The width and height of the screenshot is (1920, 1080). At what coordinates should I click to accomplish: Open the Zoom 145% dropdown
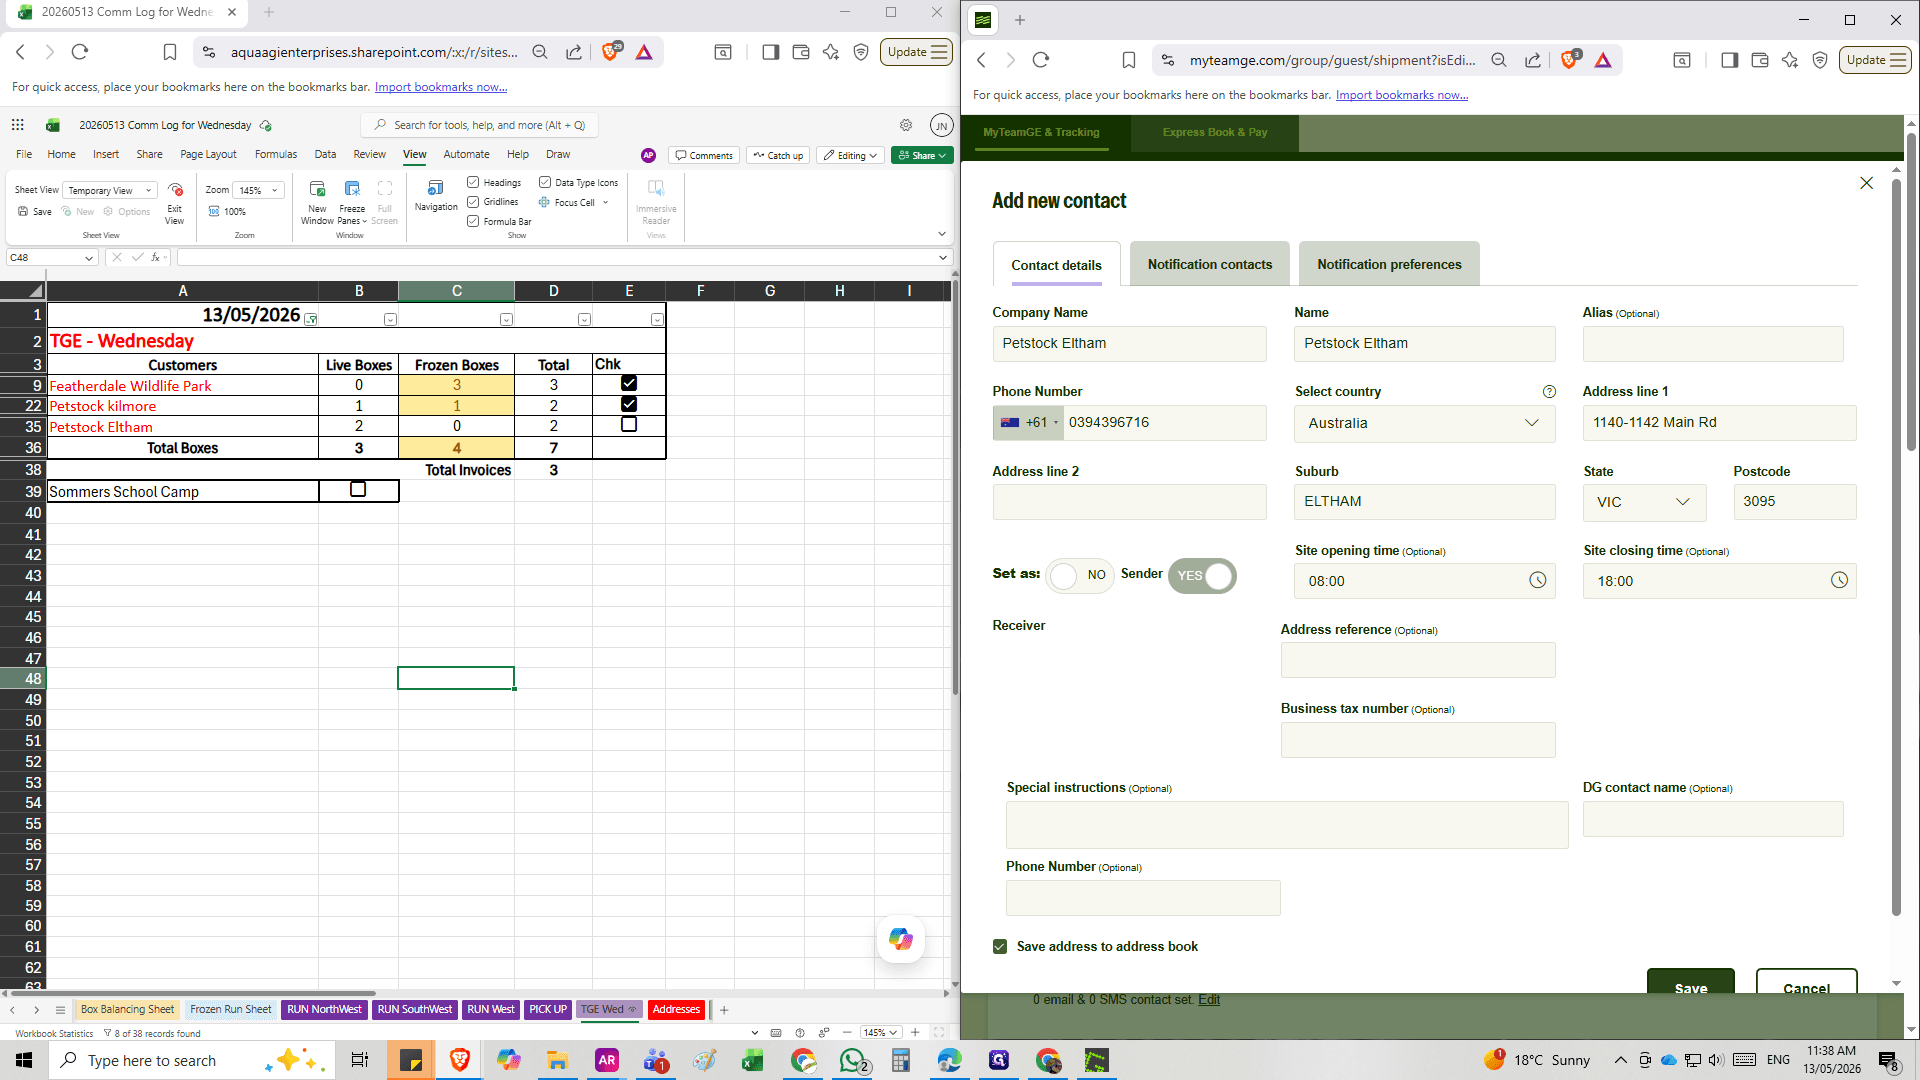[x=259, y=190]
